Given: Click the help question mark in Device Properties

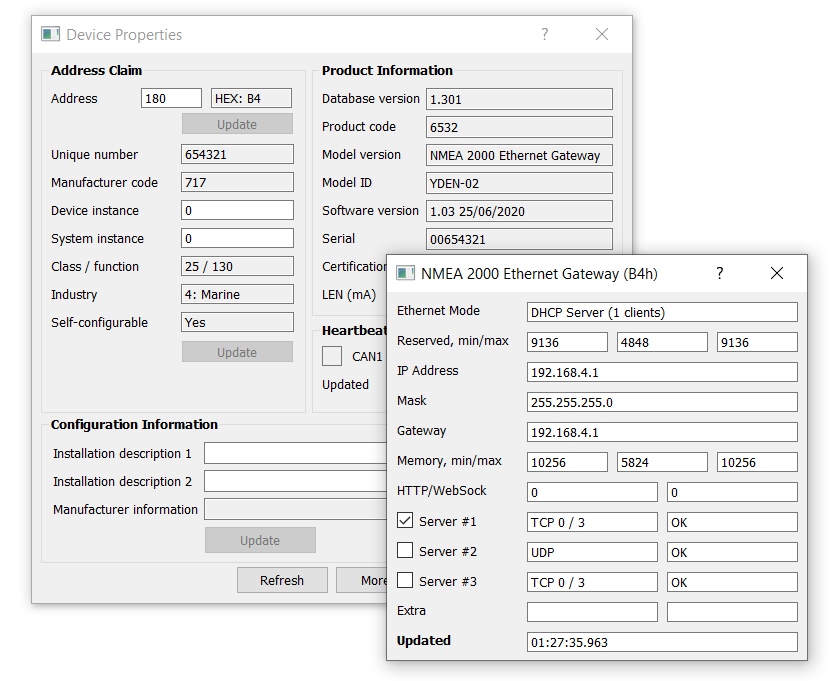Looking at the screenshot, I should 545,34.
